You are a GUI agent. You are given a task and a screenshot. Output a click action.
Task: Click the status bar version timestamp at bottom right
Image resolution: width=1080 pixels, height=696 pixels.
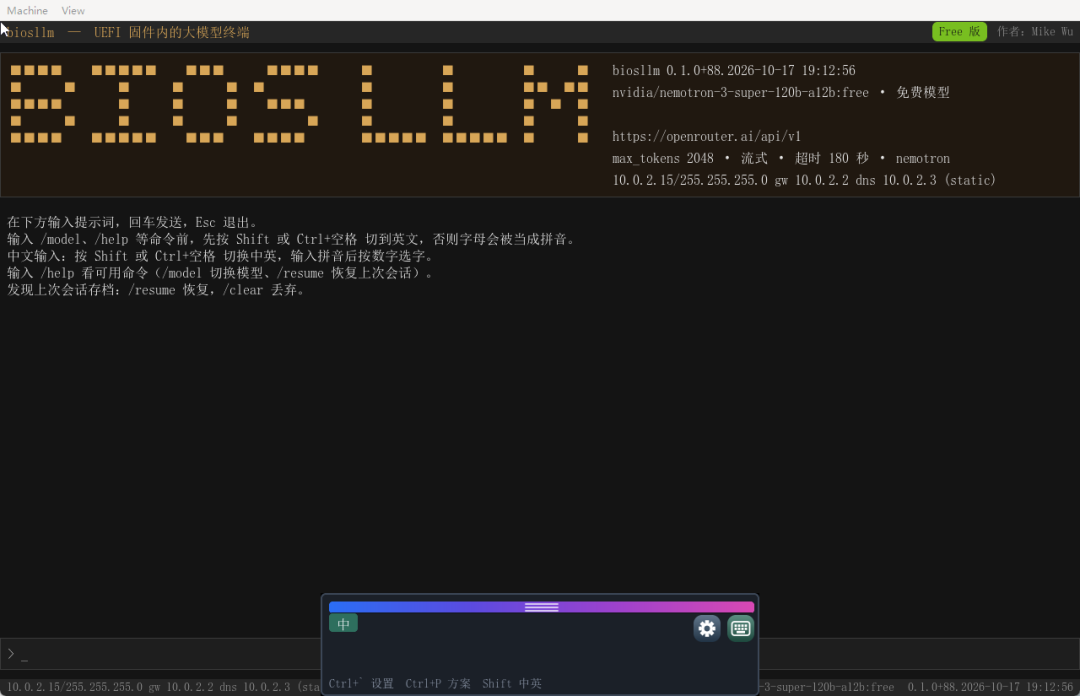[x=990, y=687]
